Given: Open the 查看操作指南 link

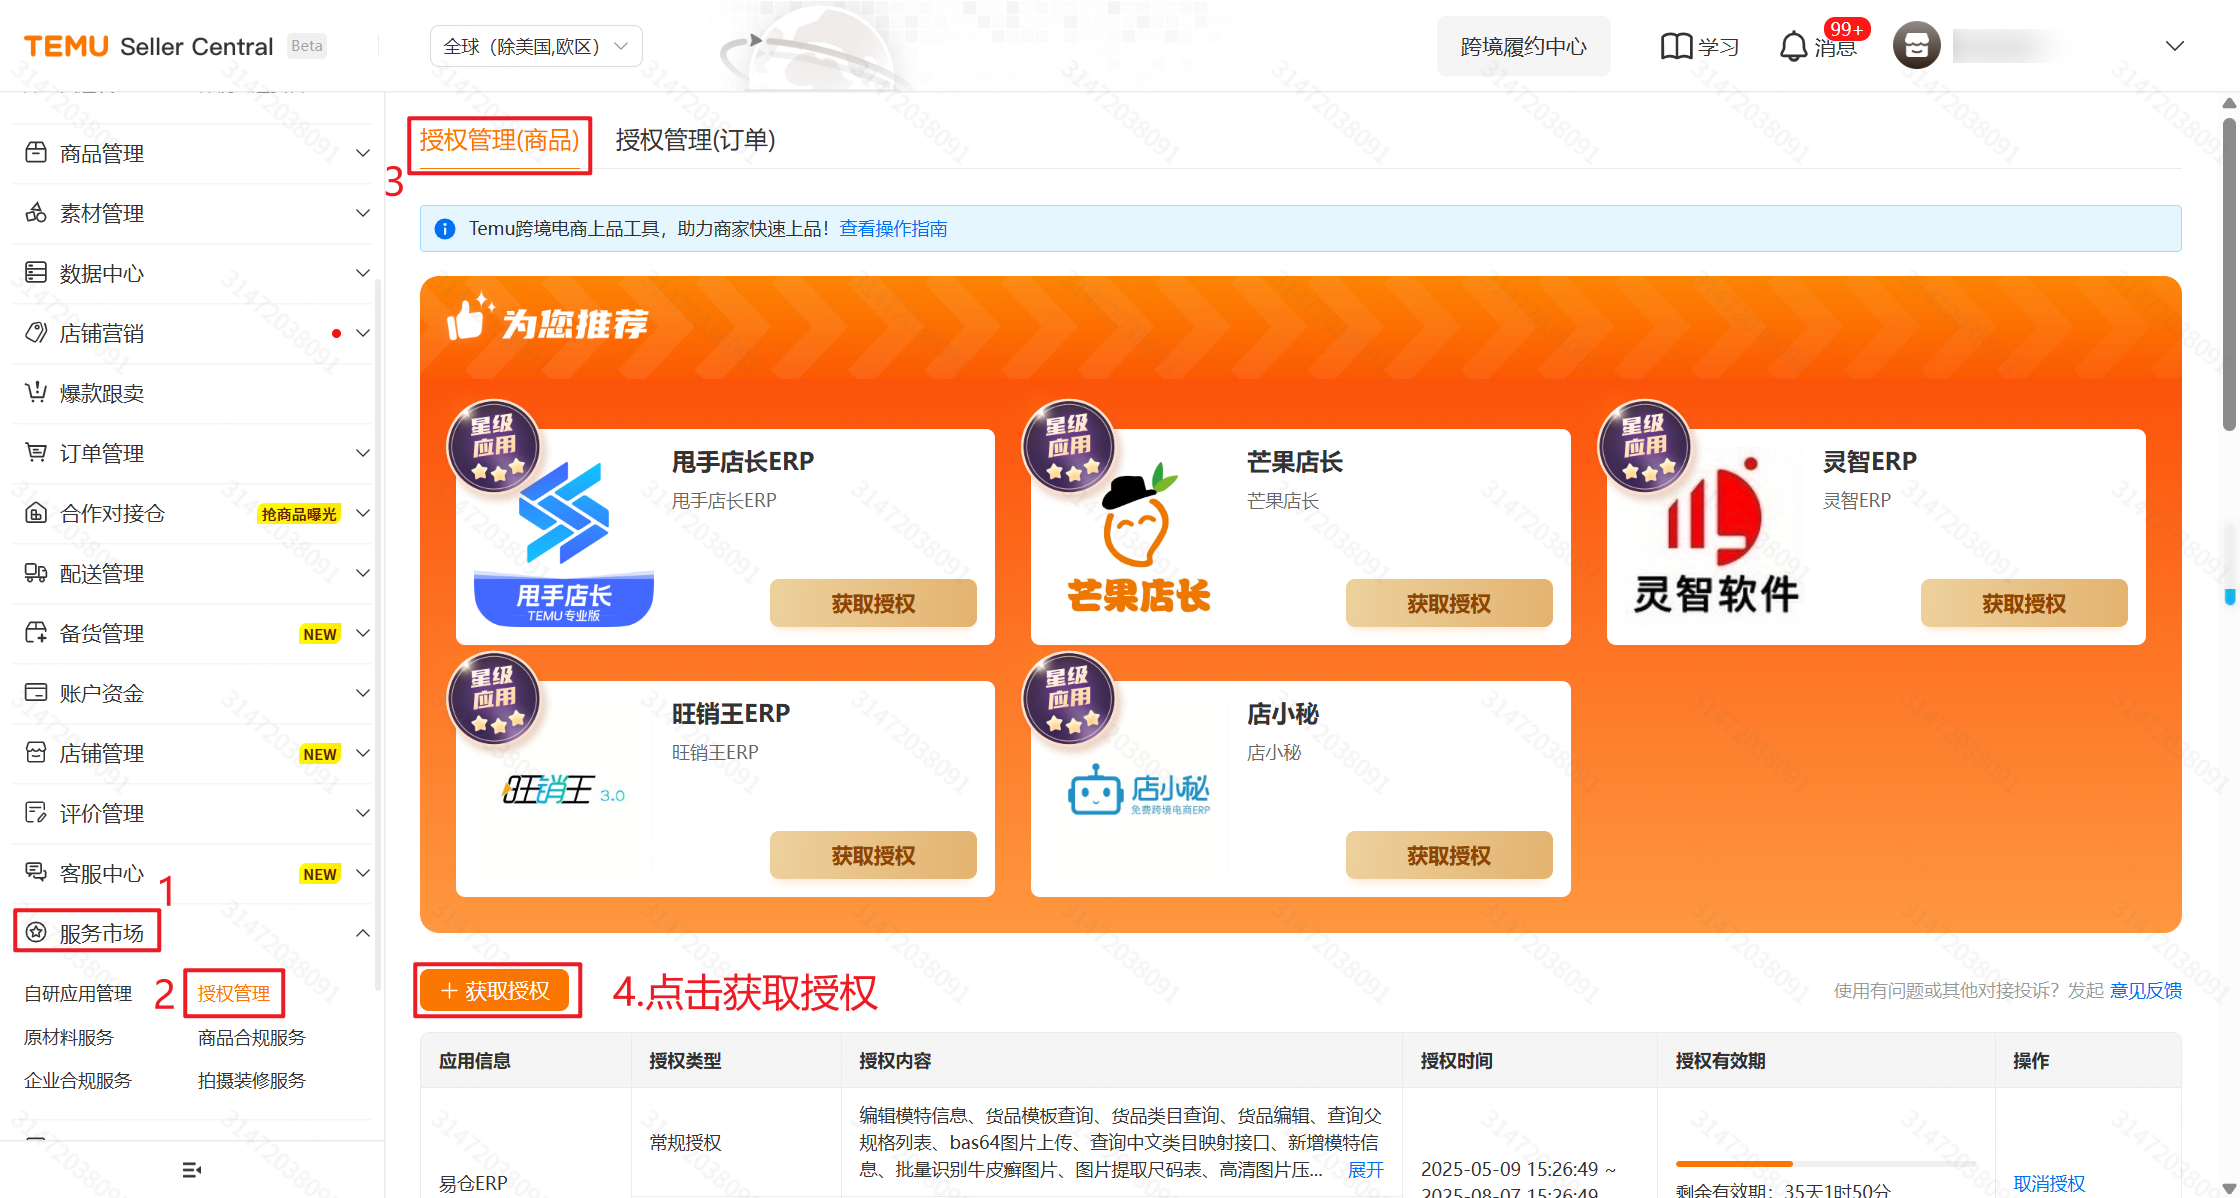Looking at the screenshot, I should [x=893, y=229].
